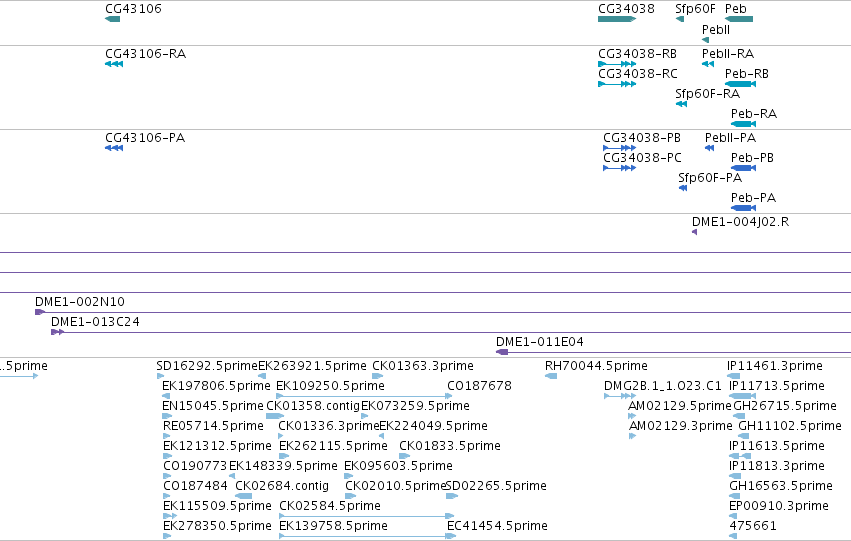Click the IP11713.5prime EST label
The height and width of the screenshot is (541, 851).
(x=777, y=386)
